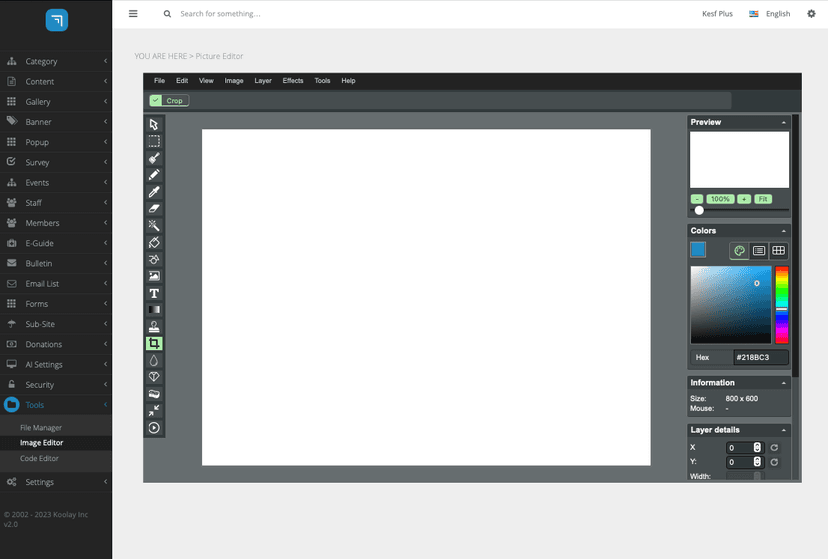Screen dimensions: 828x559
Task: Open the Effects menu
Action: pos(293,81)
